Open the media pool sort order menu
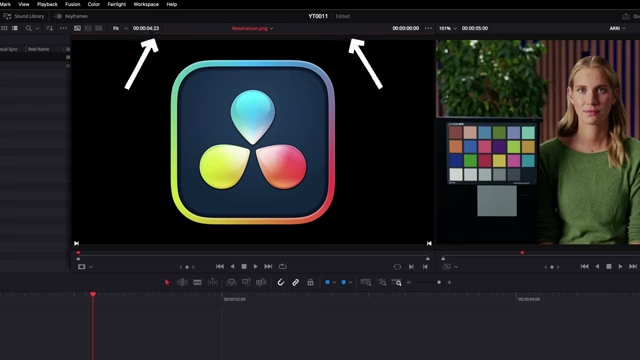This screenshot has width=640, height=360. [x=49, y=28]
